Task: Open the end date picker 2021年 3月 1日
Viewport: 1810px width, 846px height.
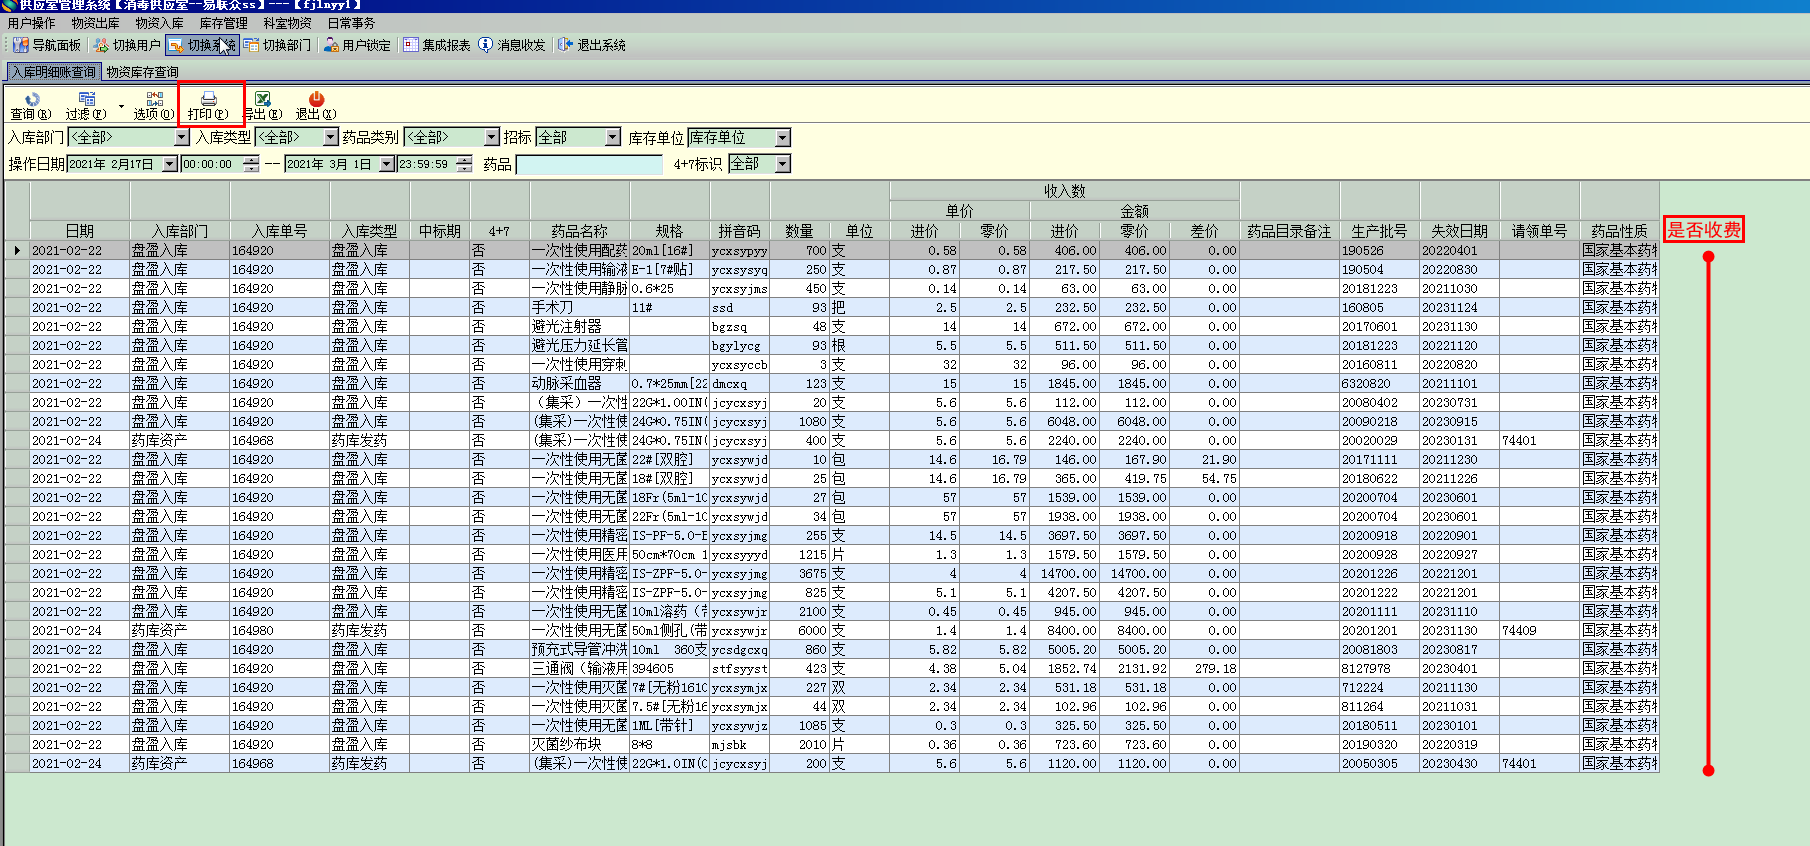Action: tap(387, 164)
